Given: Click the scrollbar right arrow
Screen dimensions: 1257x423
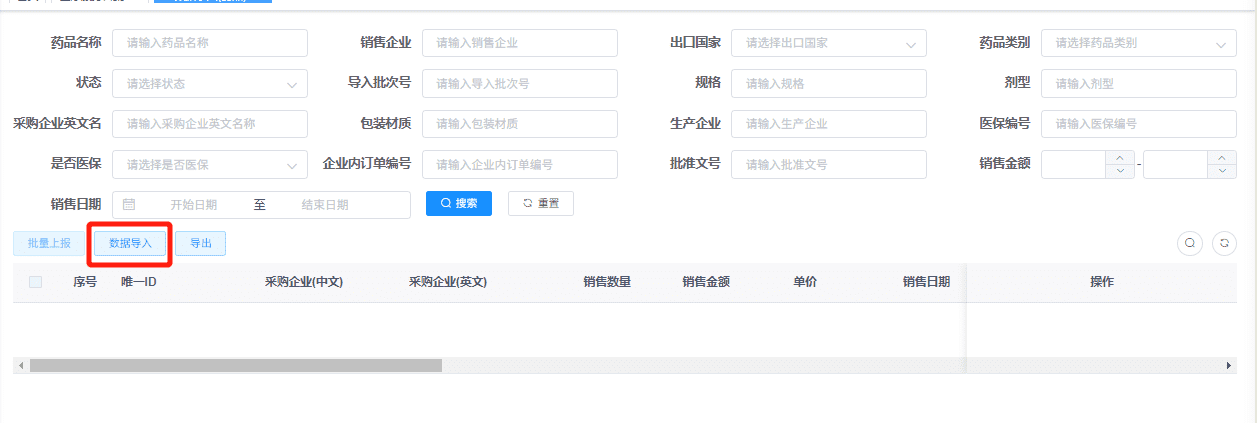Looking at the screenshot, I should (1229, 366).
